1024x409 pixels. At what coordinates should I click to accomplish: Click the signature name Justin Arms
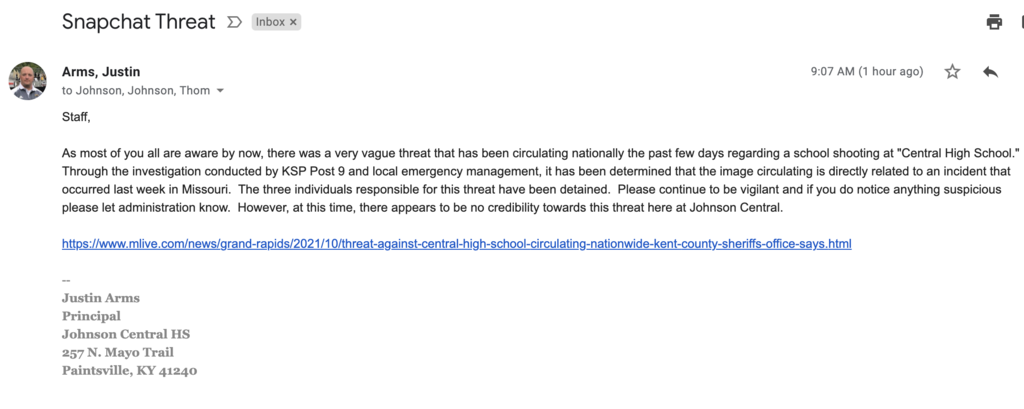click(x=101, y=298)
